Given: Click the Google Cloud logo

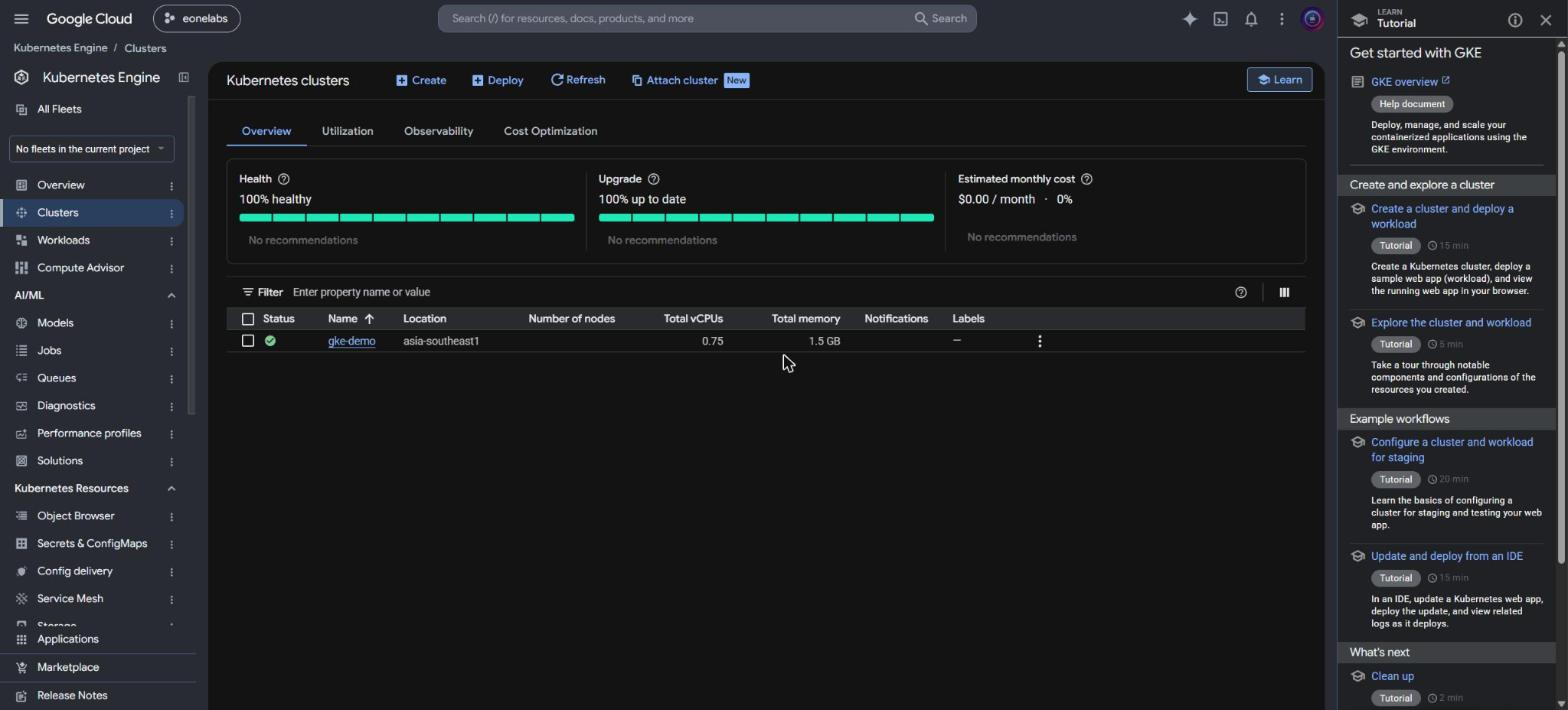Looking at the screenshot, I should [x=89, y=19].
